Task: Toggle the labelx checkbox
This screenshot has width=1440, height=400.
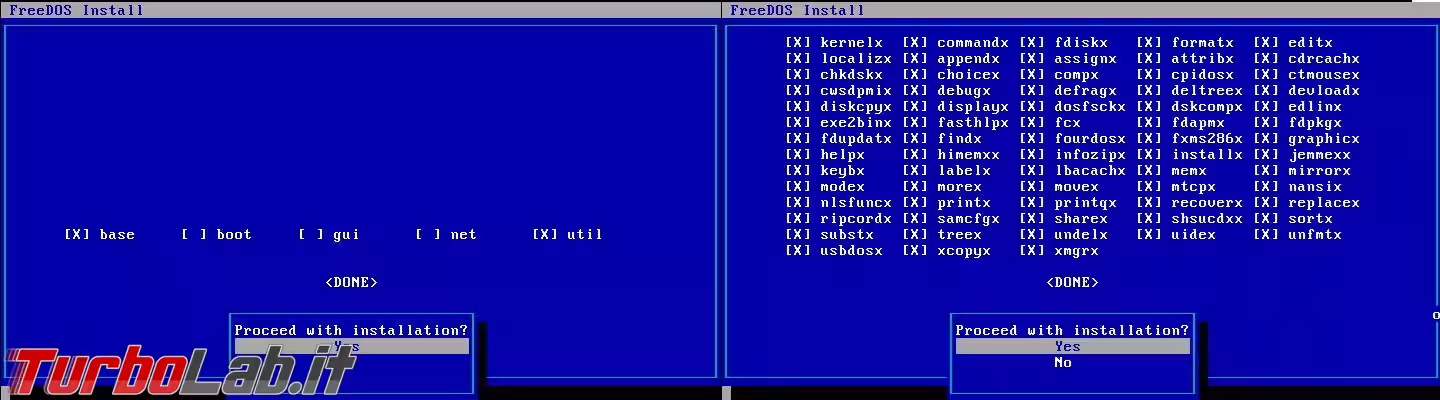Action: (915, 171)
